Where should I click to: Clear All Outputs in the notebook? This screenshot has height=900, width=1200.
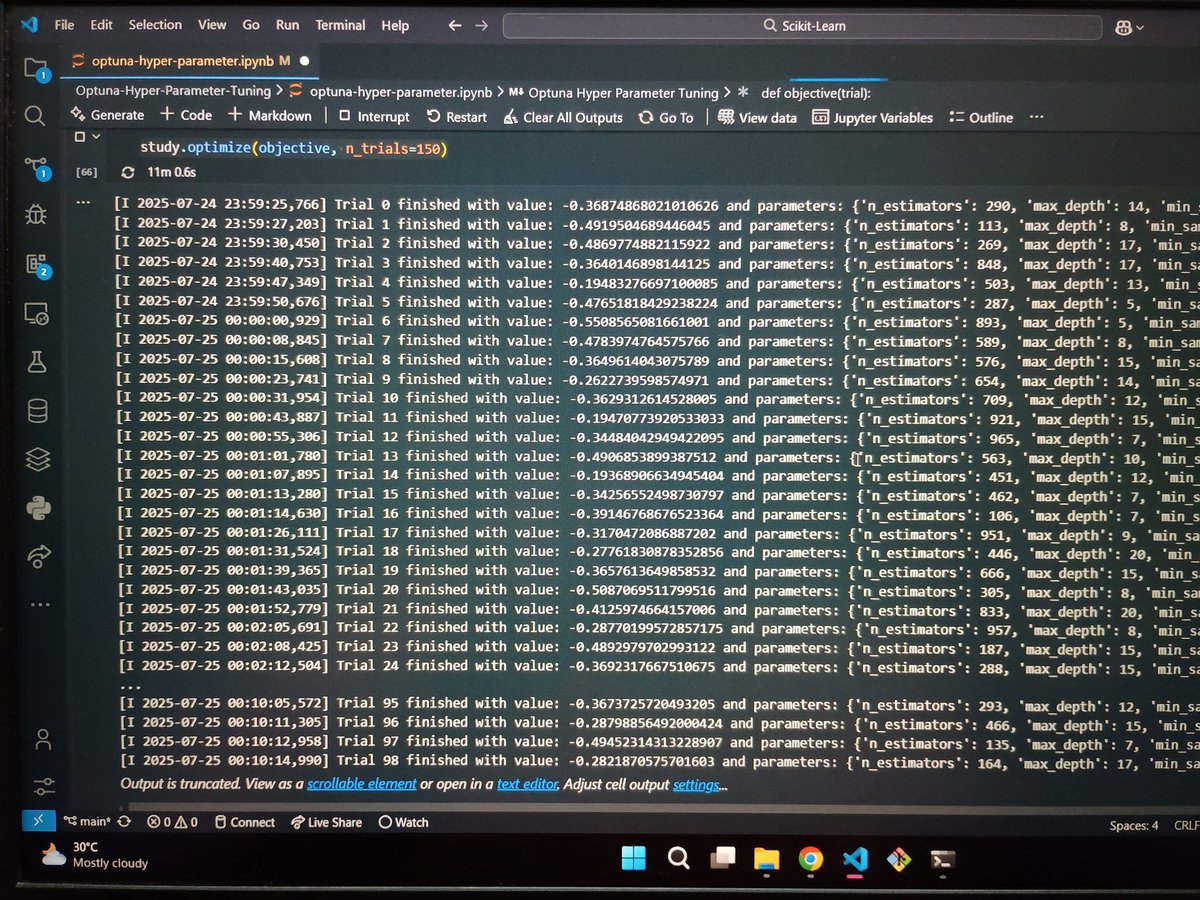click(563, 117)
